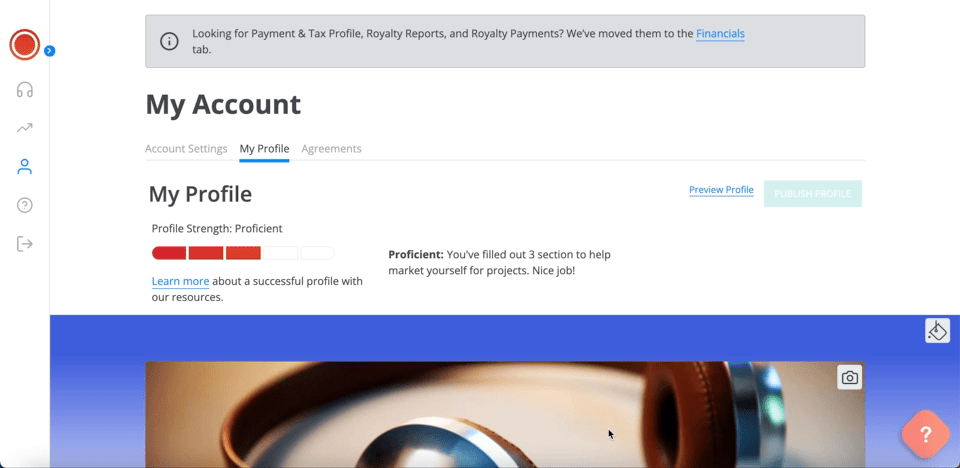Click the headphones cover photo image

click(504, 415)
